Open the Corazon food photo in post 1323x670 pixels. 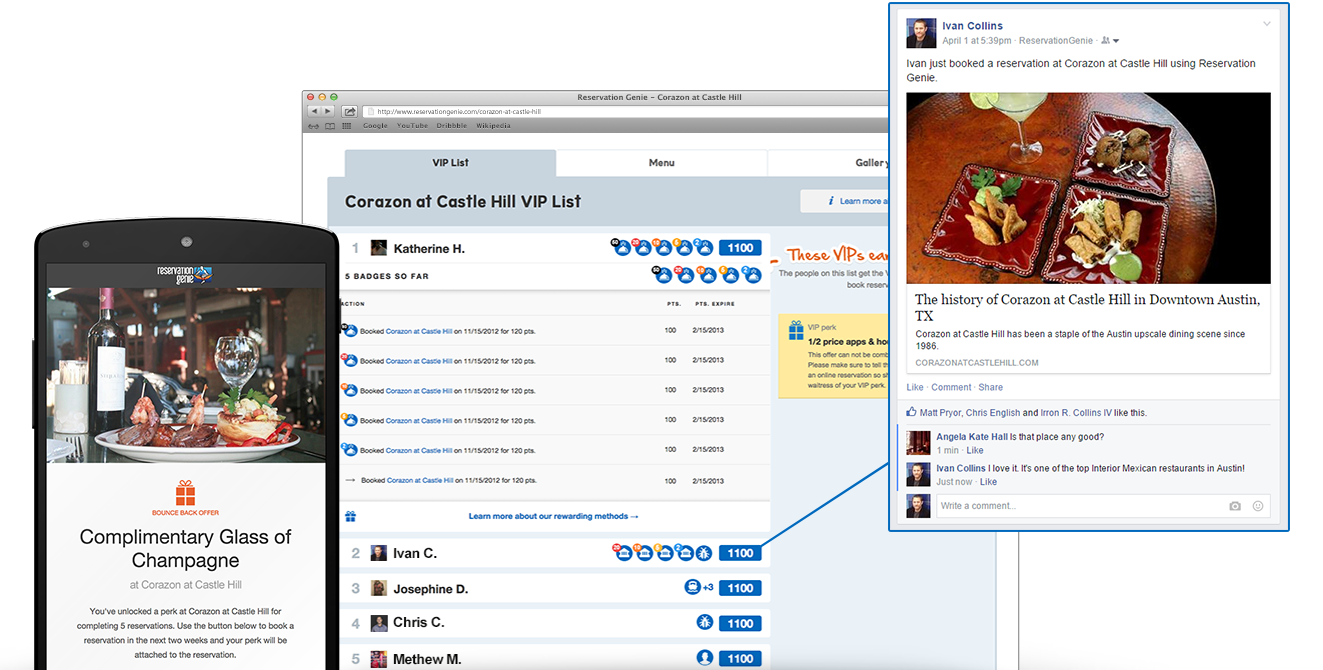coord(1088,188)
